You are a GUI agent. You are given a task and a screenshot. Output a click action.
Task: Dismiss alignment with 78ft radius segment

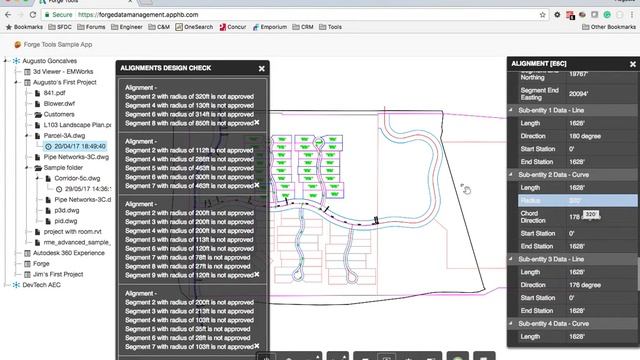click(257, 274)
